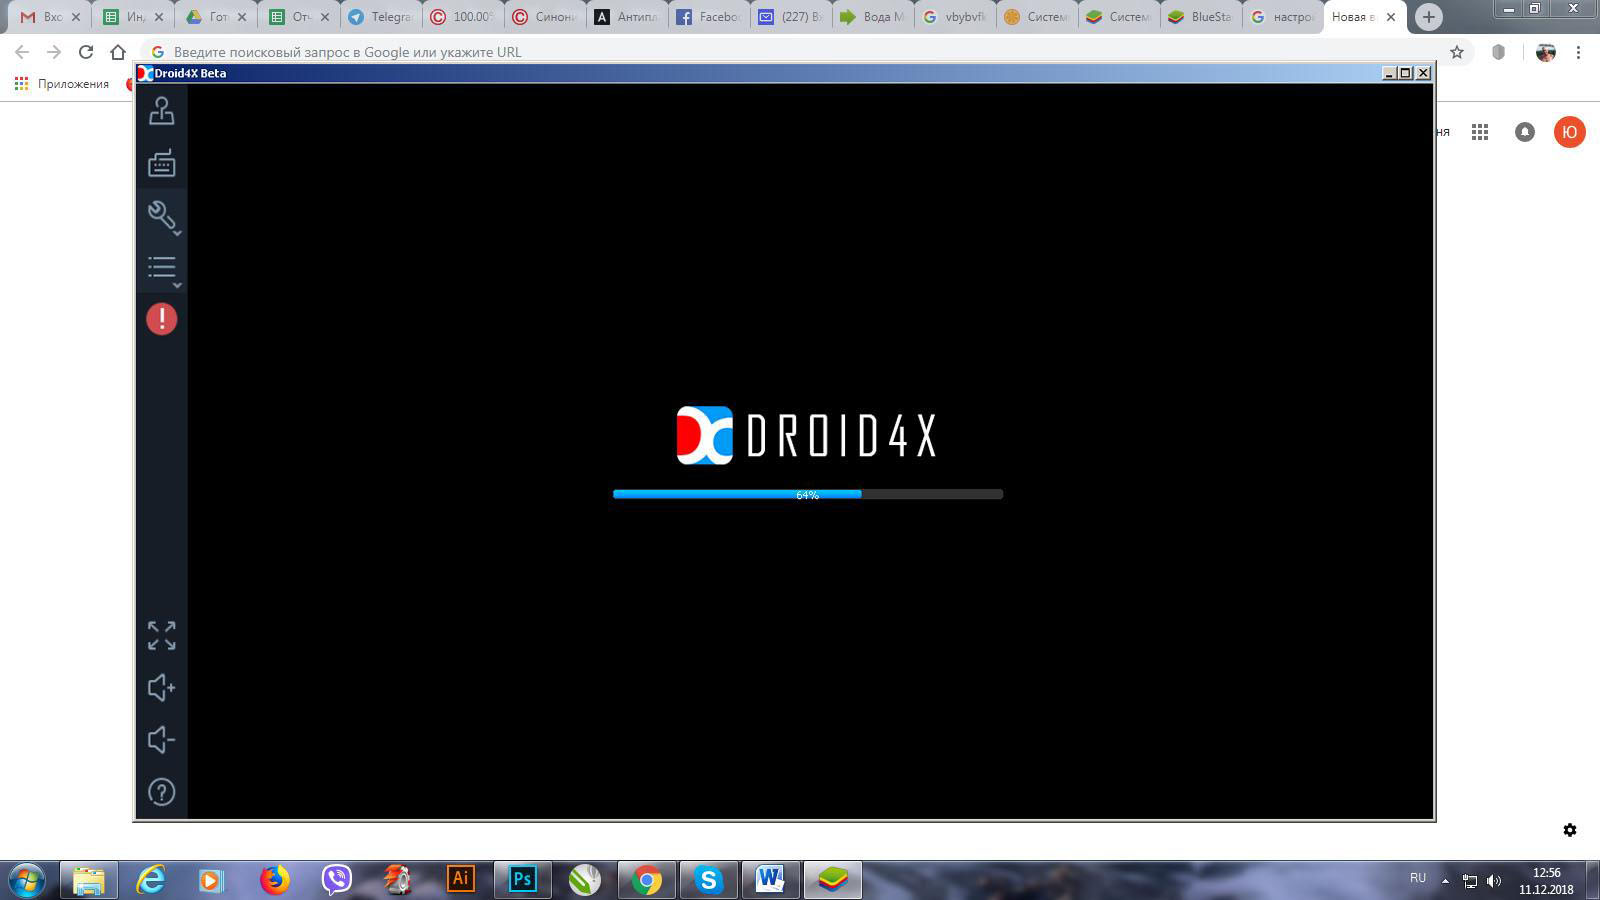Open the Droid4X joystick key simulation tool
Viewport: 1600px width, 900px height.
point(161,110)
